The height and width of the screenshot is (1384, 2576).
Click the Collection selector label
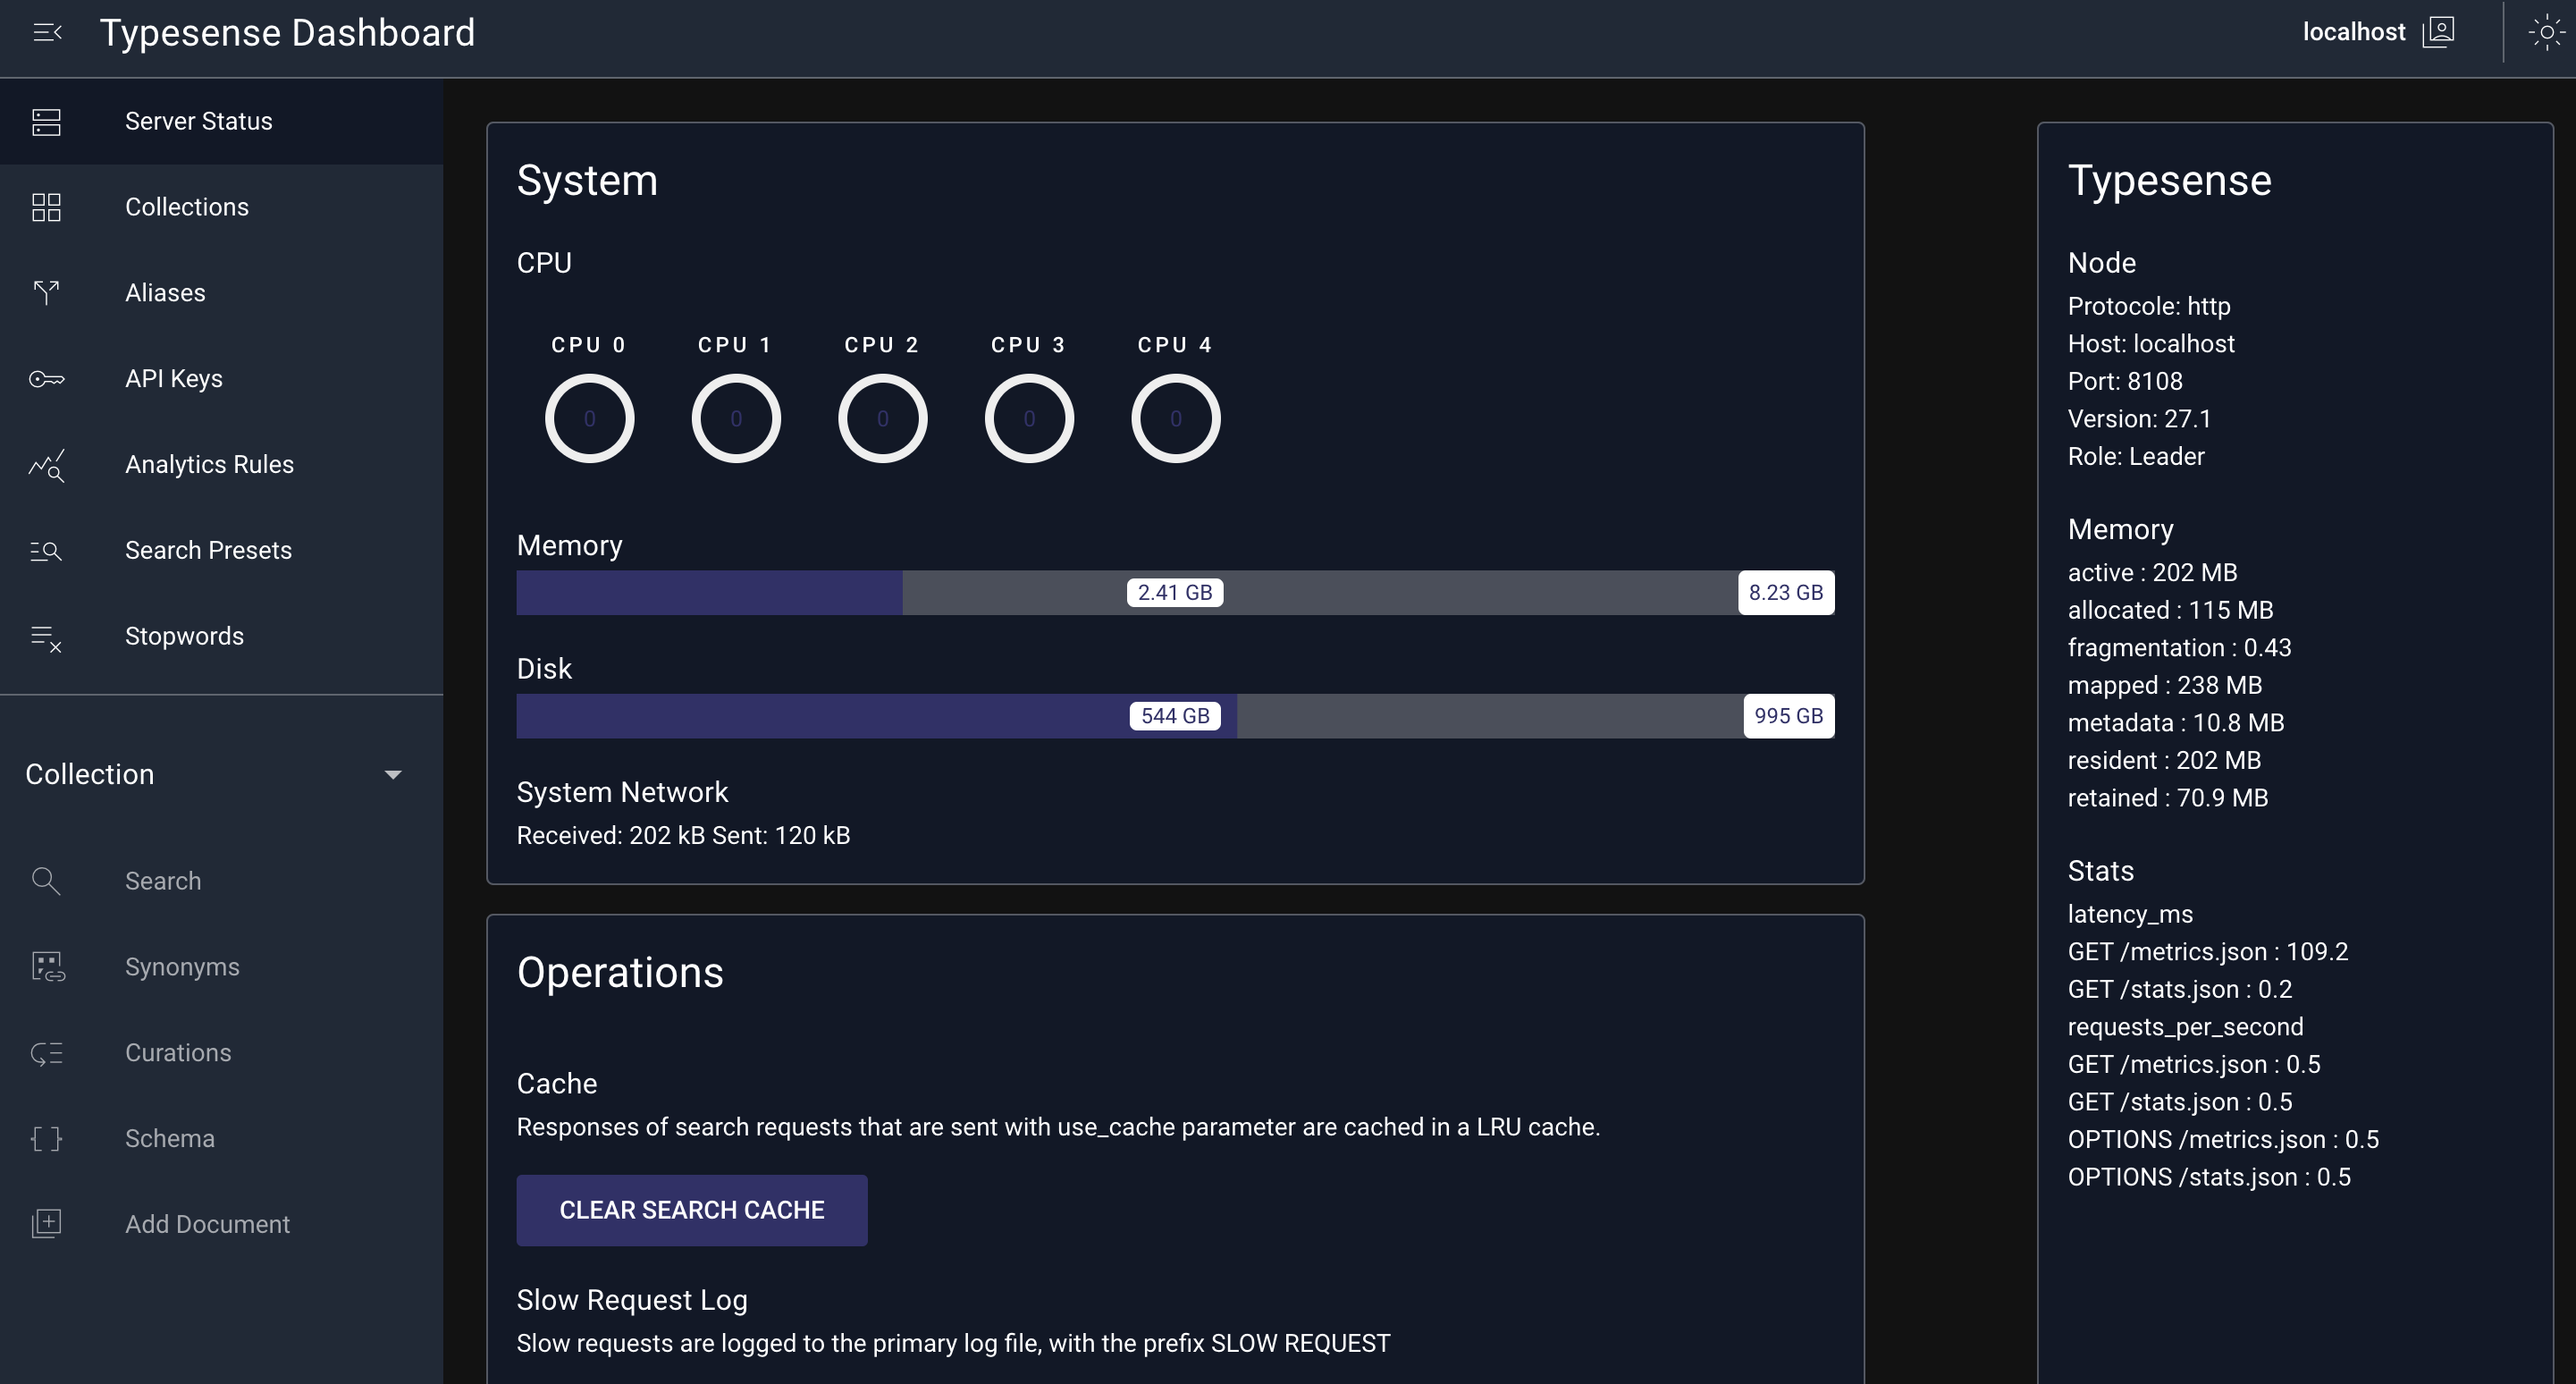90,774
